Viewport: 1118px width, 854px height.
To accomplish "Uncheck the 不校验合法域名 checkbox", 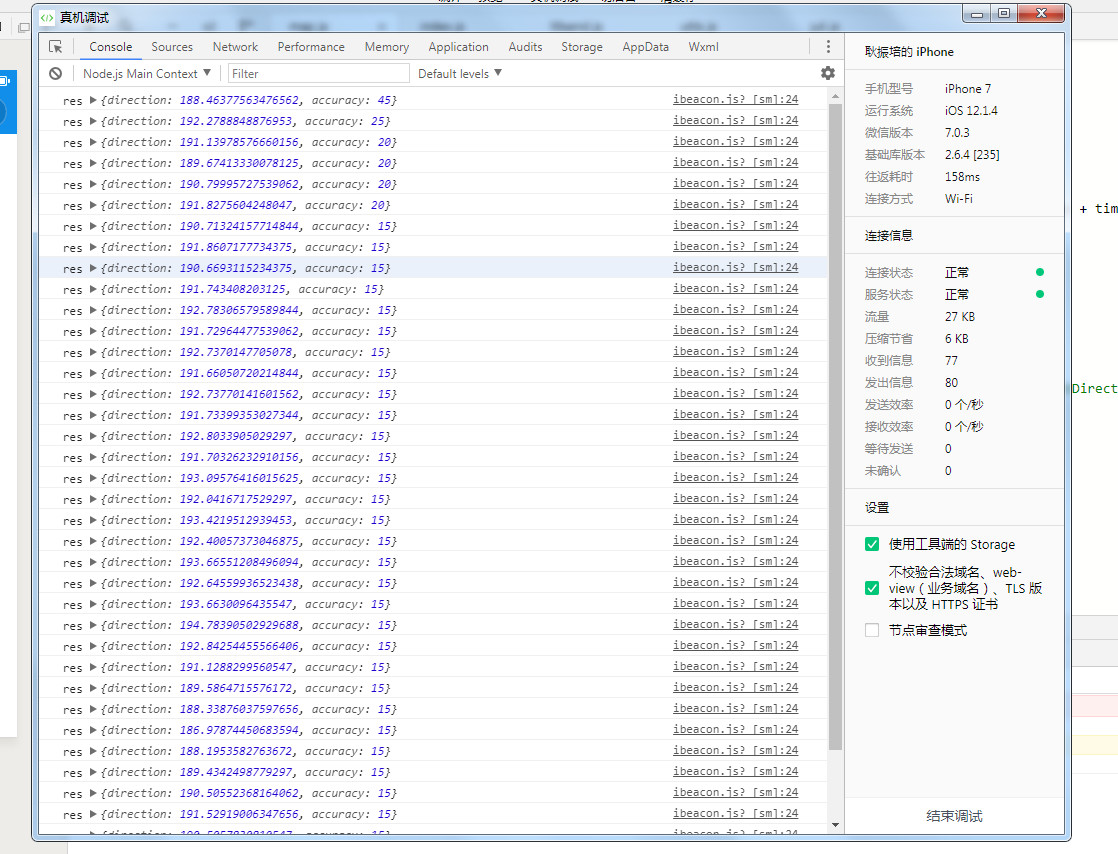I will tap(872, 588).
